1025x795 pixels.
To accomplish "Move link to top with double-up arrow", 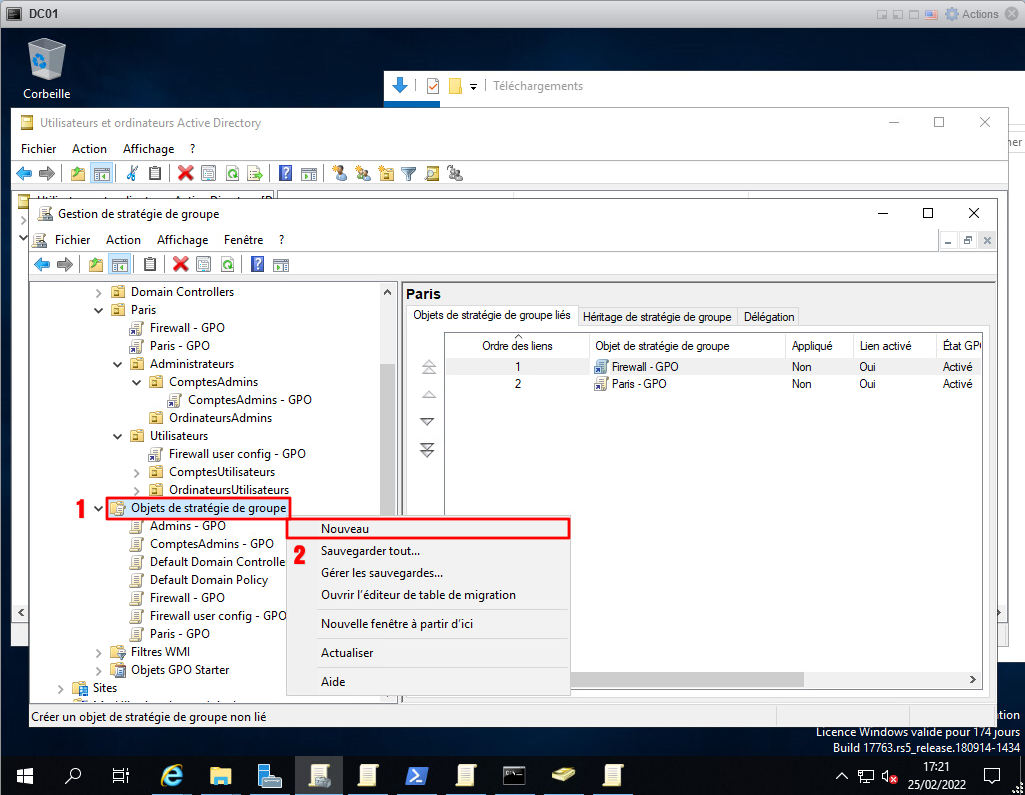I will pos(428,367).
